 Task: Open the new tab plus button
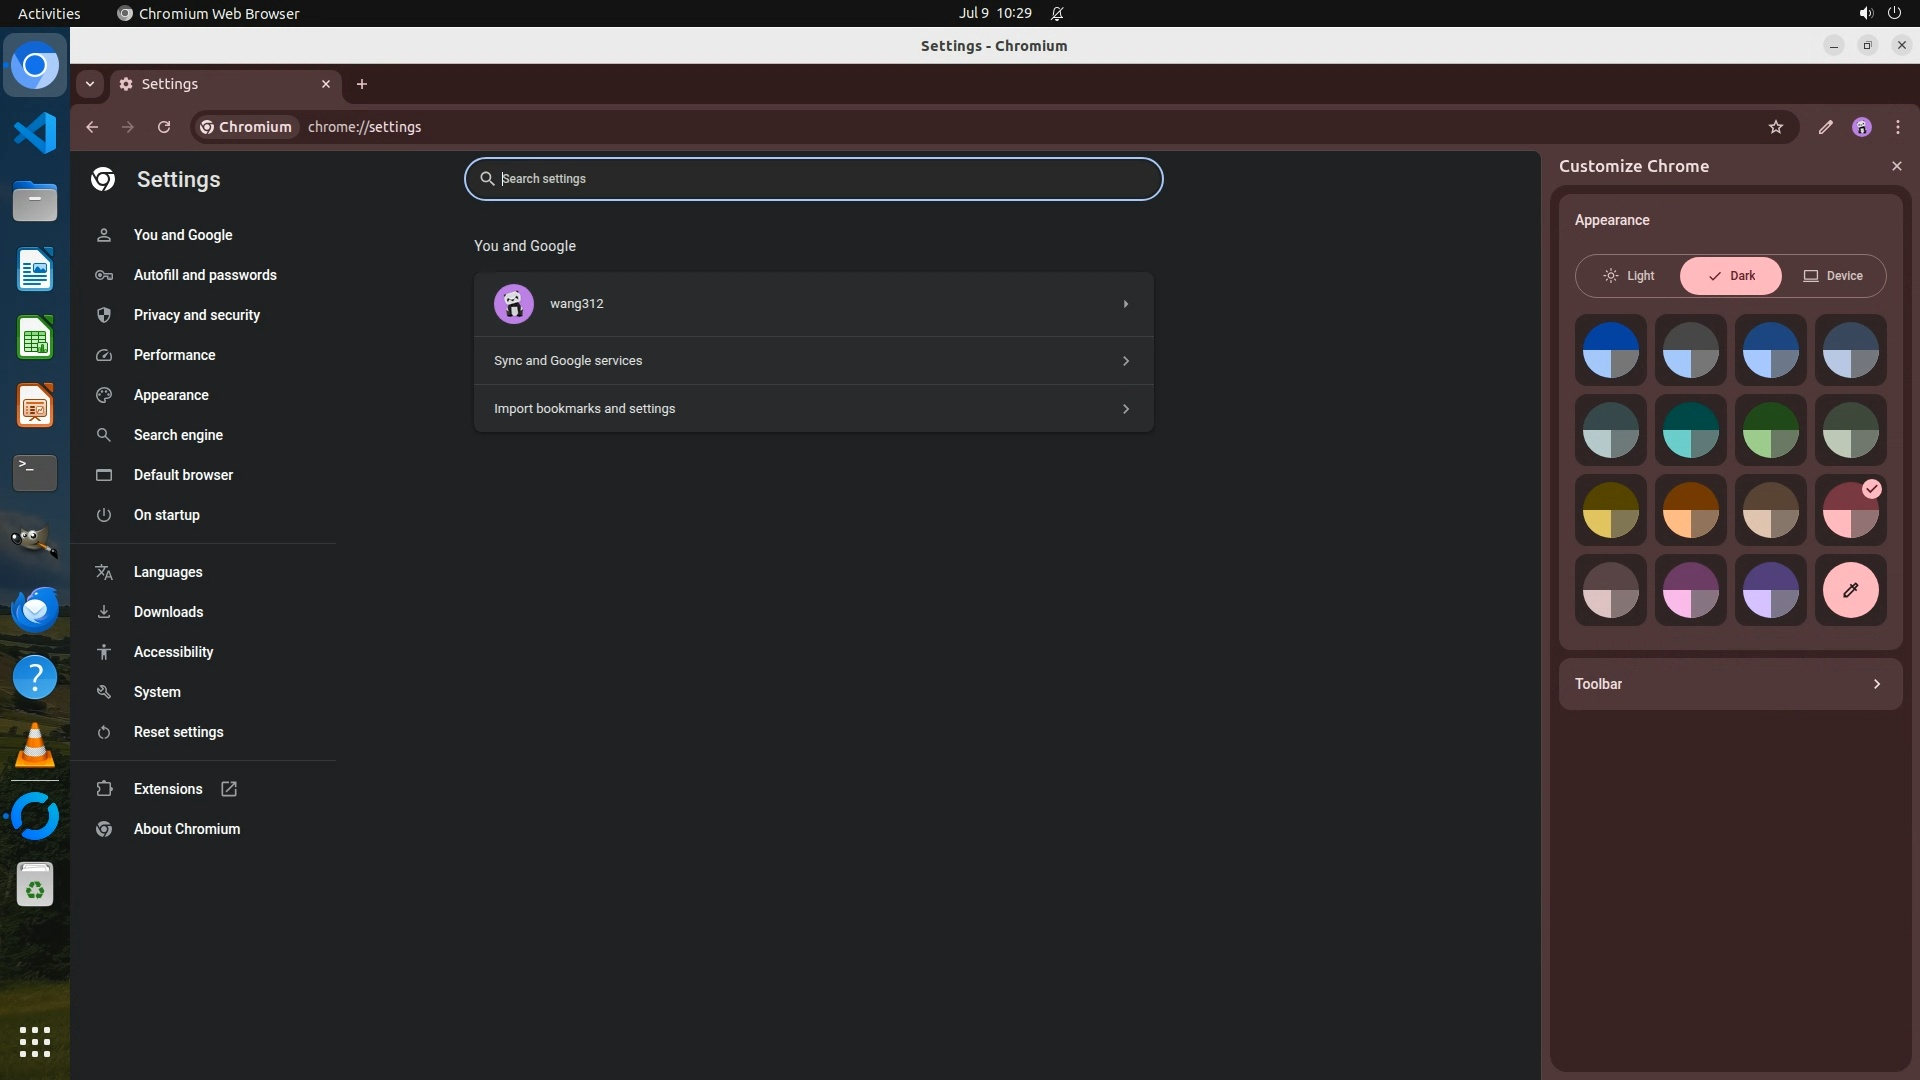[x=362, y=84]
